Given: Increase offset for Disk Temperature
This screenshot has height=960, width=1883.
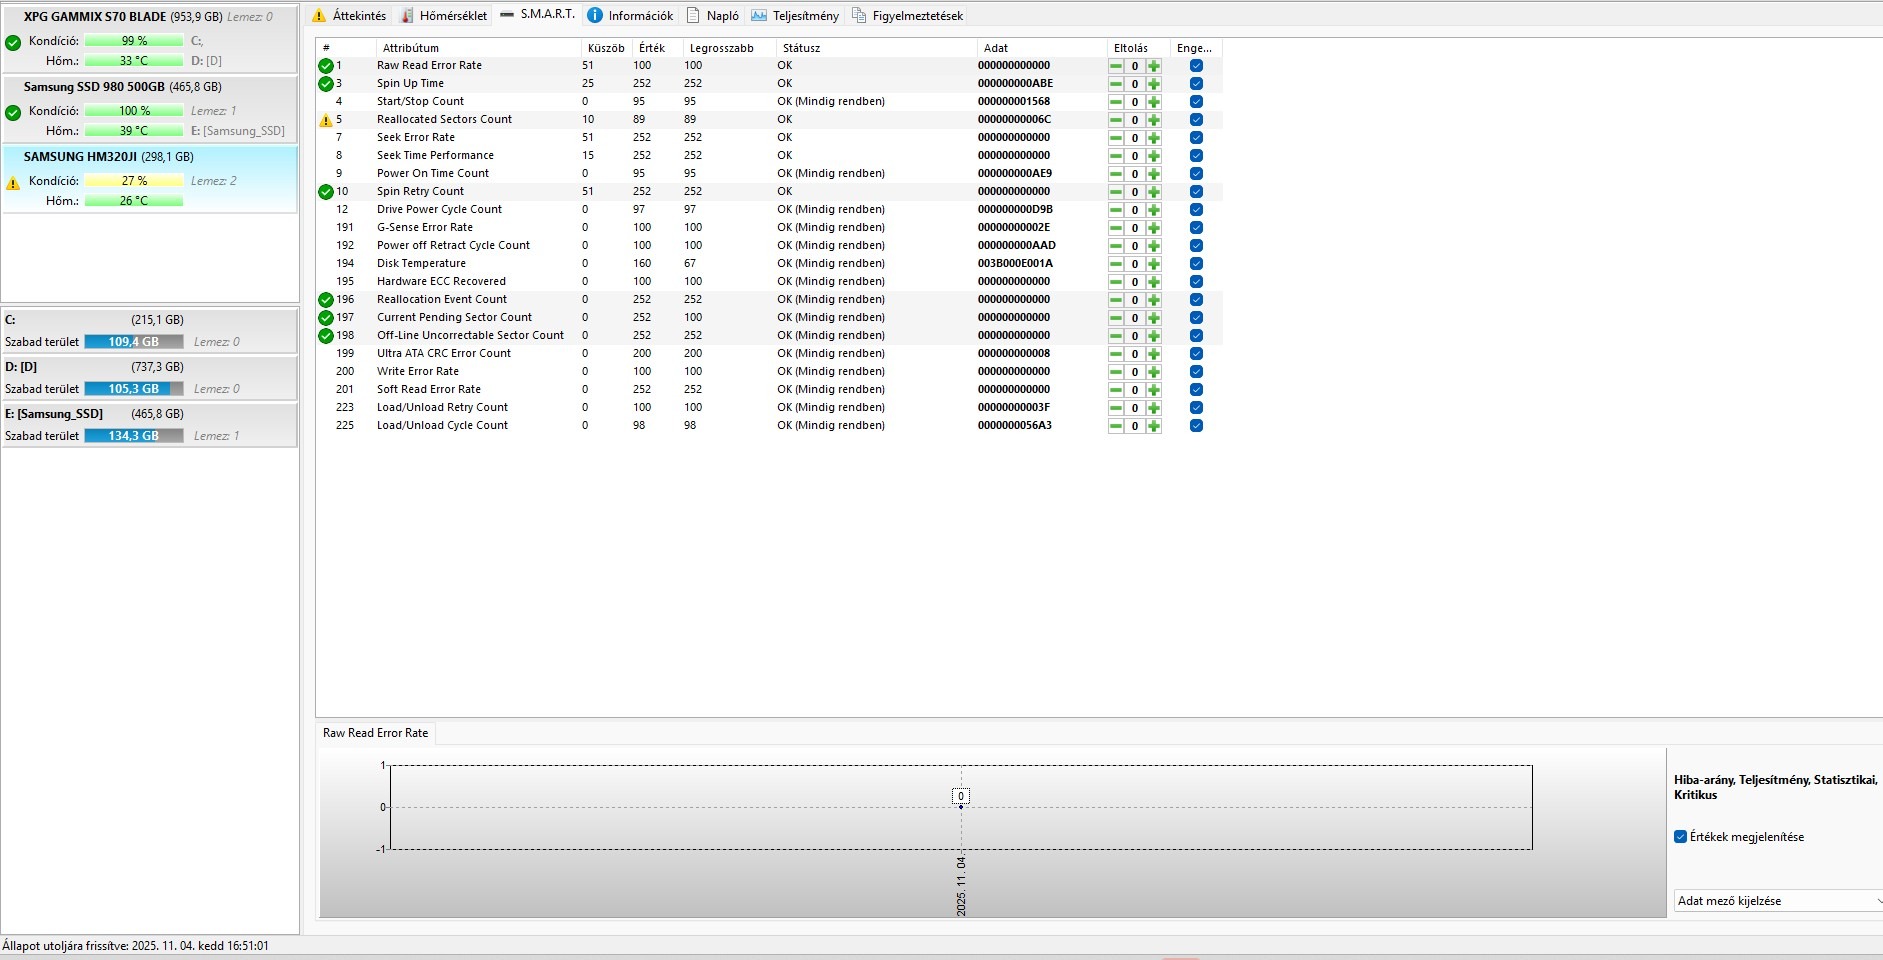Looking at the screenshot, I should coord(1154,264).
